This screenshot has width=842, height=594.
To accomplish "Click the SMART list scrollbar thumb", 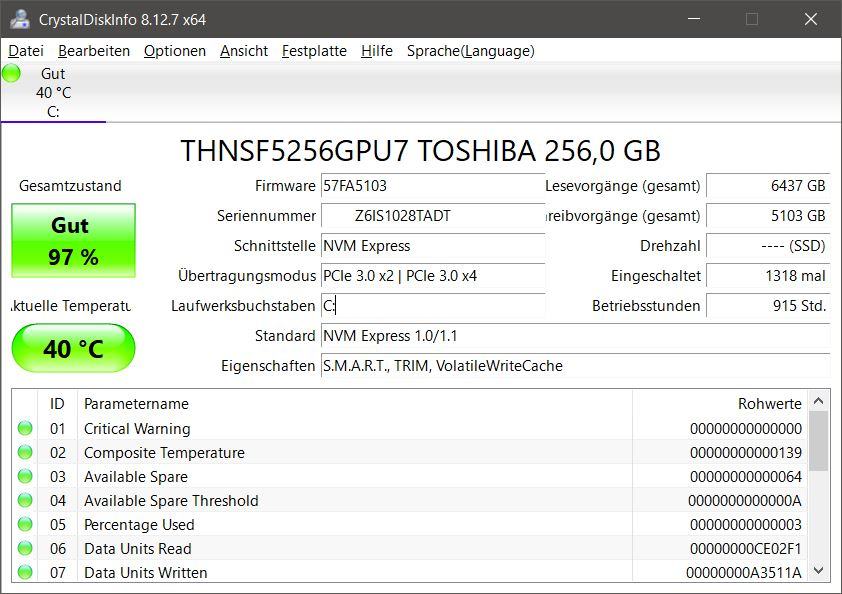I will coord(818,441).
